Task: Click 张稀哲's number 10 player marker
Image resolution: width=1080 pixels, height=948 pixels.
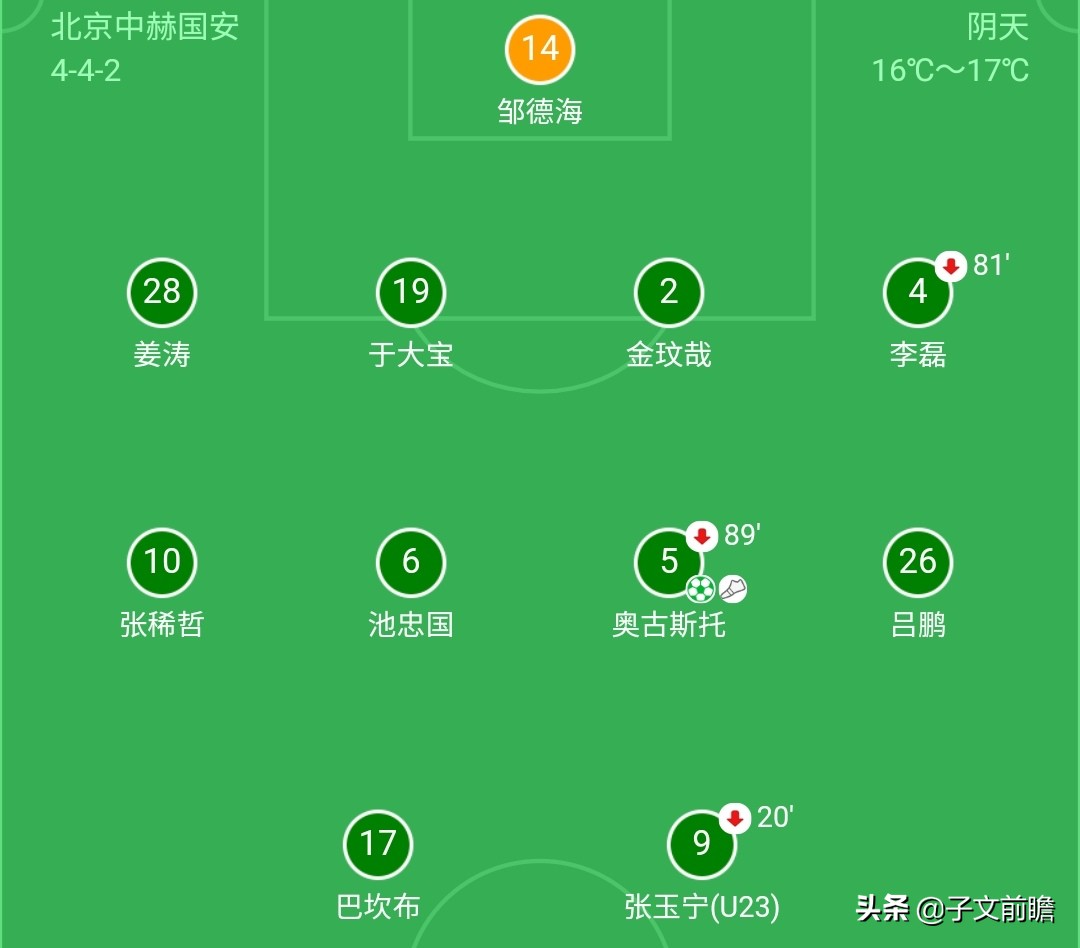Action: tap(162, 562)
